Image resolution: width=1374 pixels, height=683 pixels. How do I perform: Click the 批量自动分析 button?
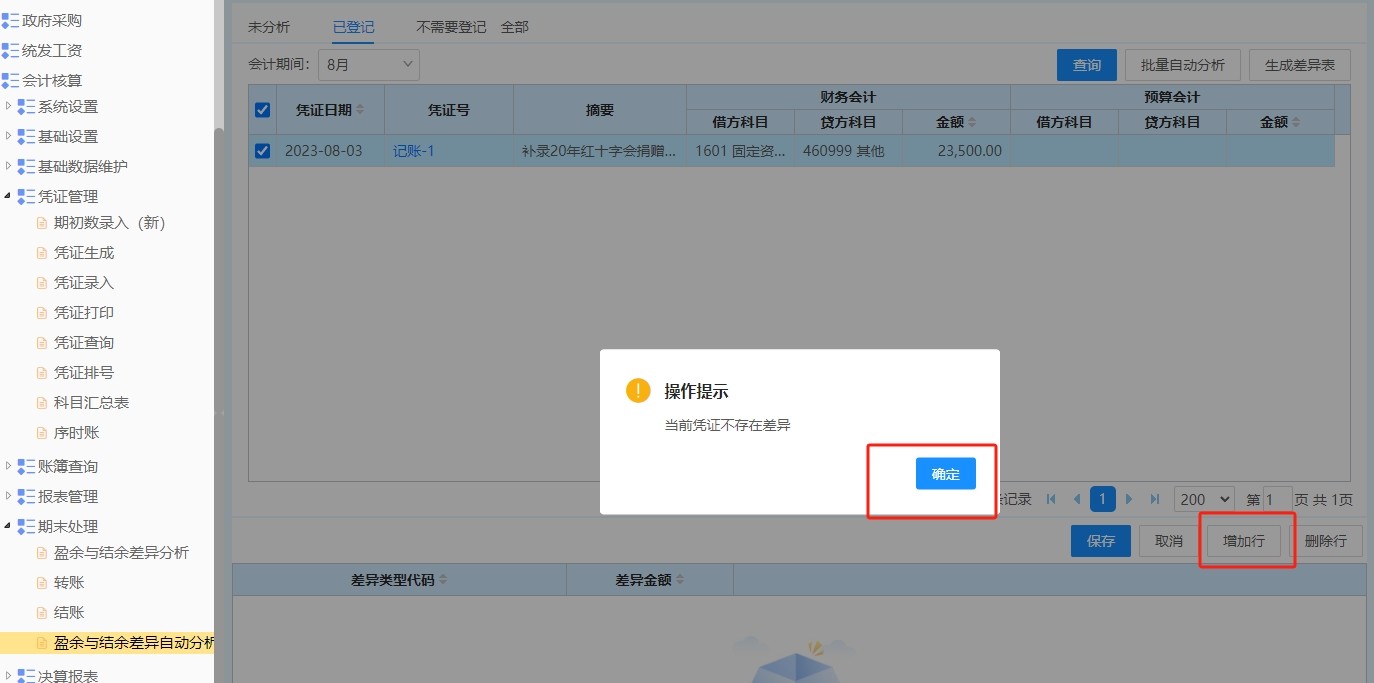click(1183, 65)
